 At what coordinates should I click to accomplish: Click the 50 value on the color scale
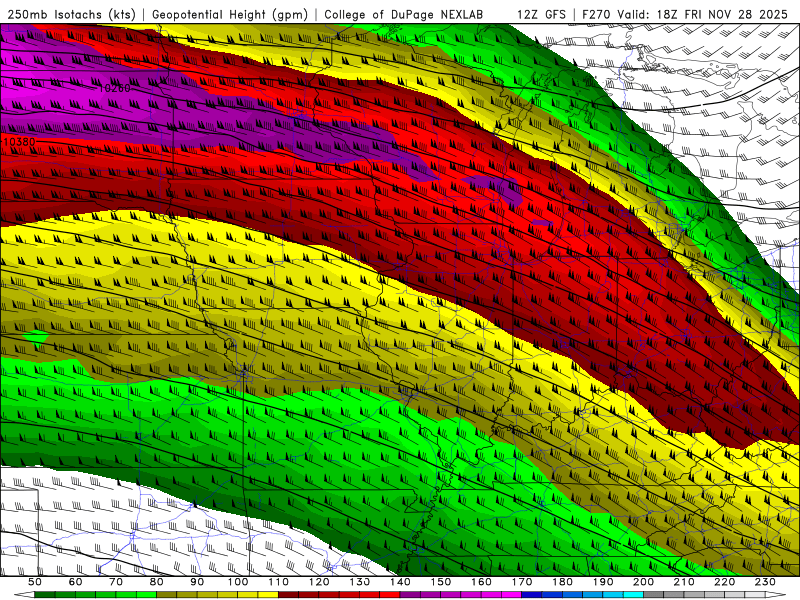coord(34,582)
